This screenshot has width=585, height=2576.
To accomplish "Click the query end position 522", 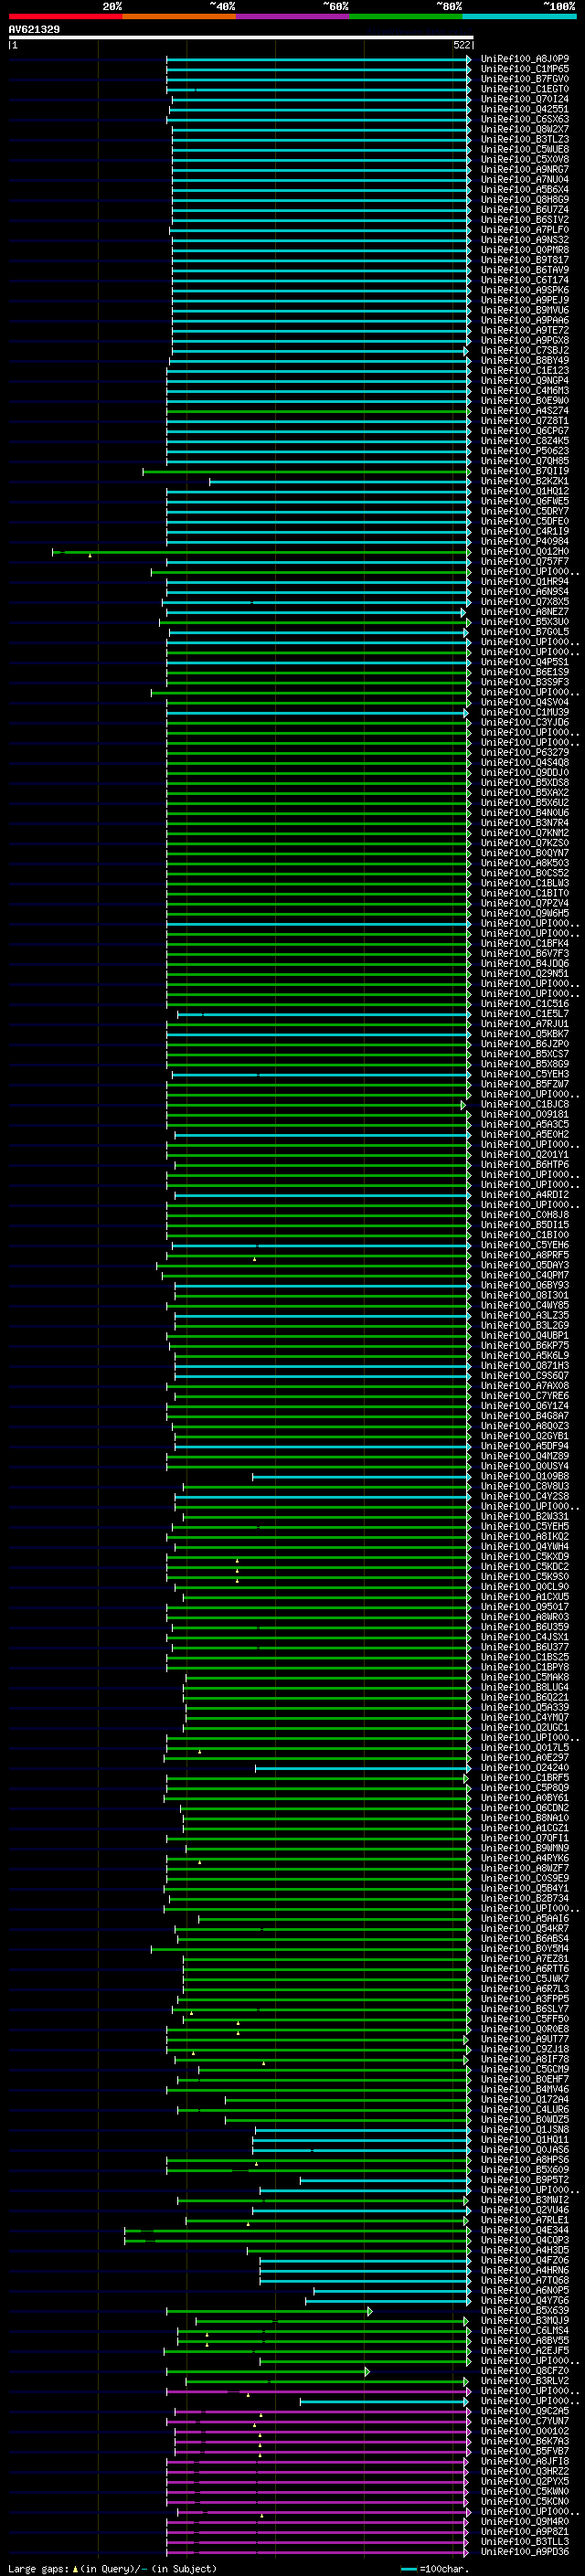I will [x=462, y=45].
